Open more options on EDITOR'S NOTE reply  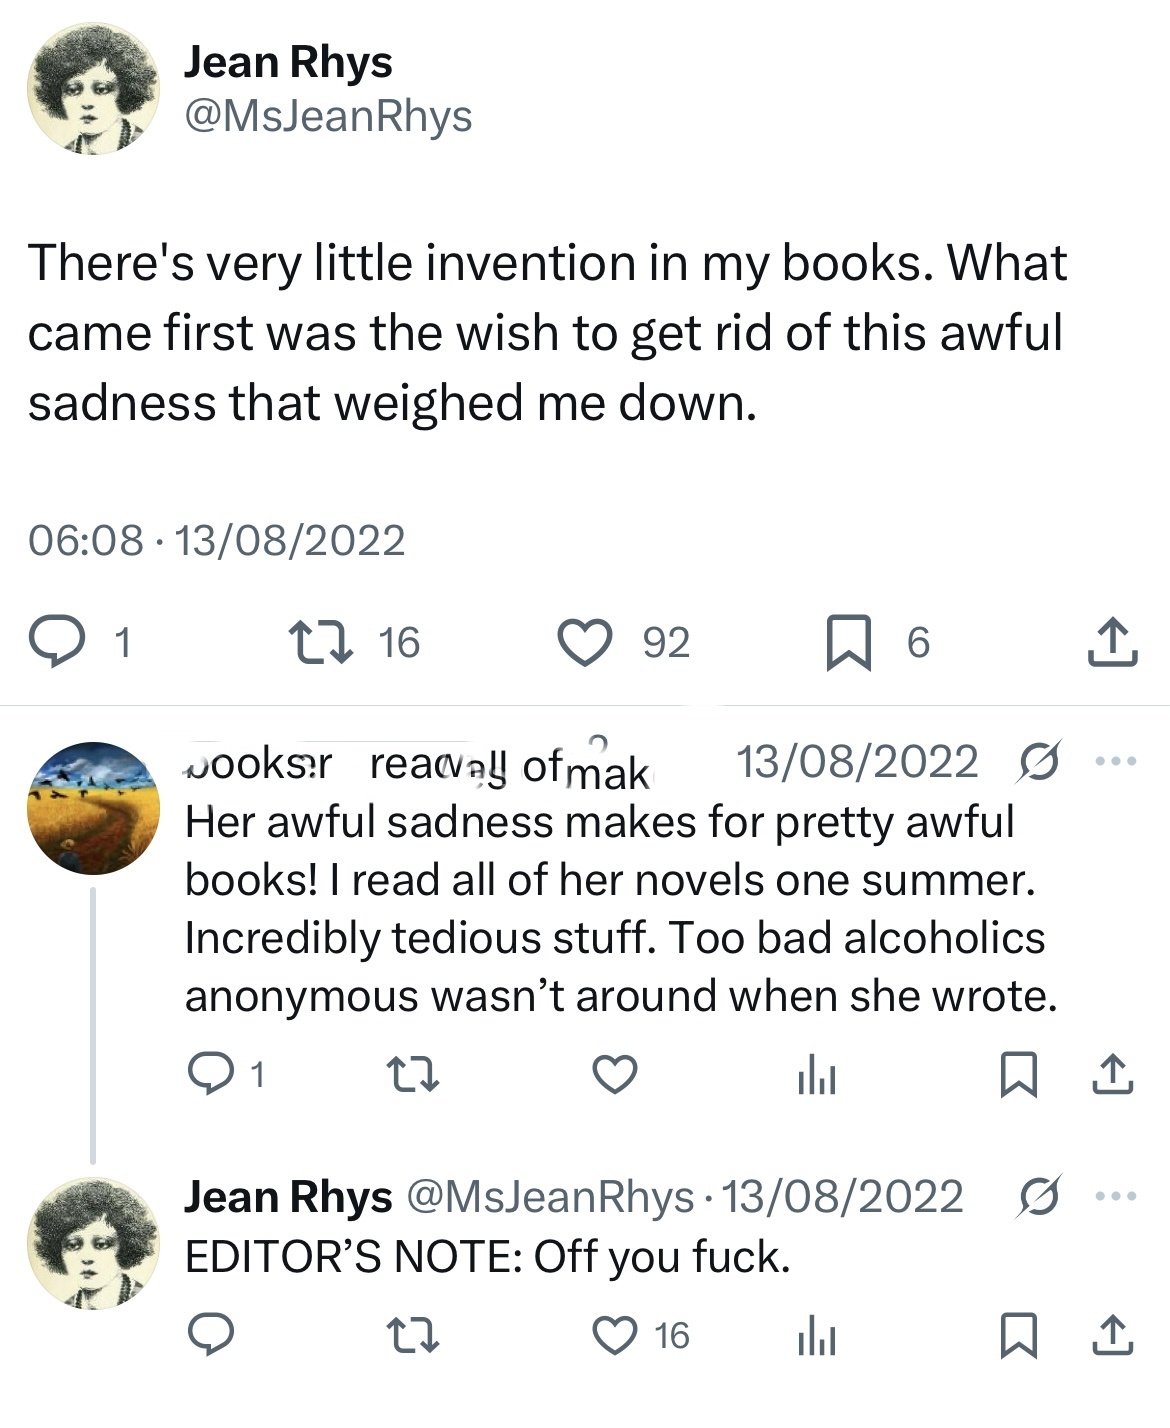[1116, 1196]
